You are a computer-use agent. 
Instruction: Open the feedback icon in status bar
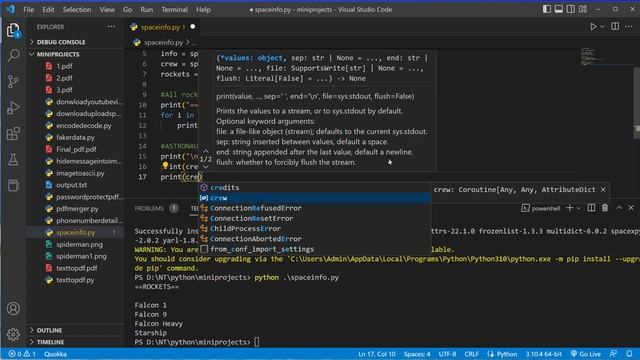pos(613,354)
